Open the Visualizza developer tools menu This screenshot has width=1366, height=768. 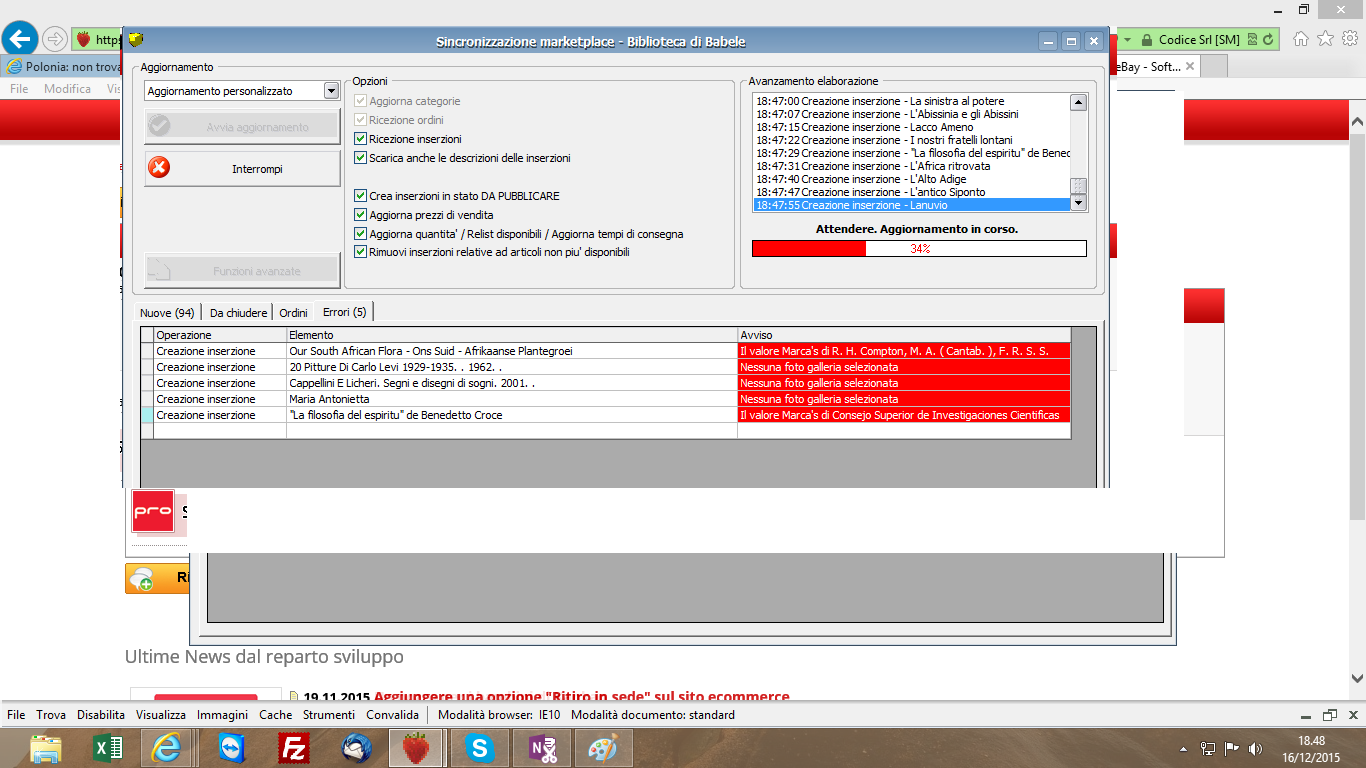click(x=161, y=715)
